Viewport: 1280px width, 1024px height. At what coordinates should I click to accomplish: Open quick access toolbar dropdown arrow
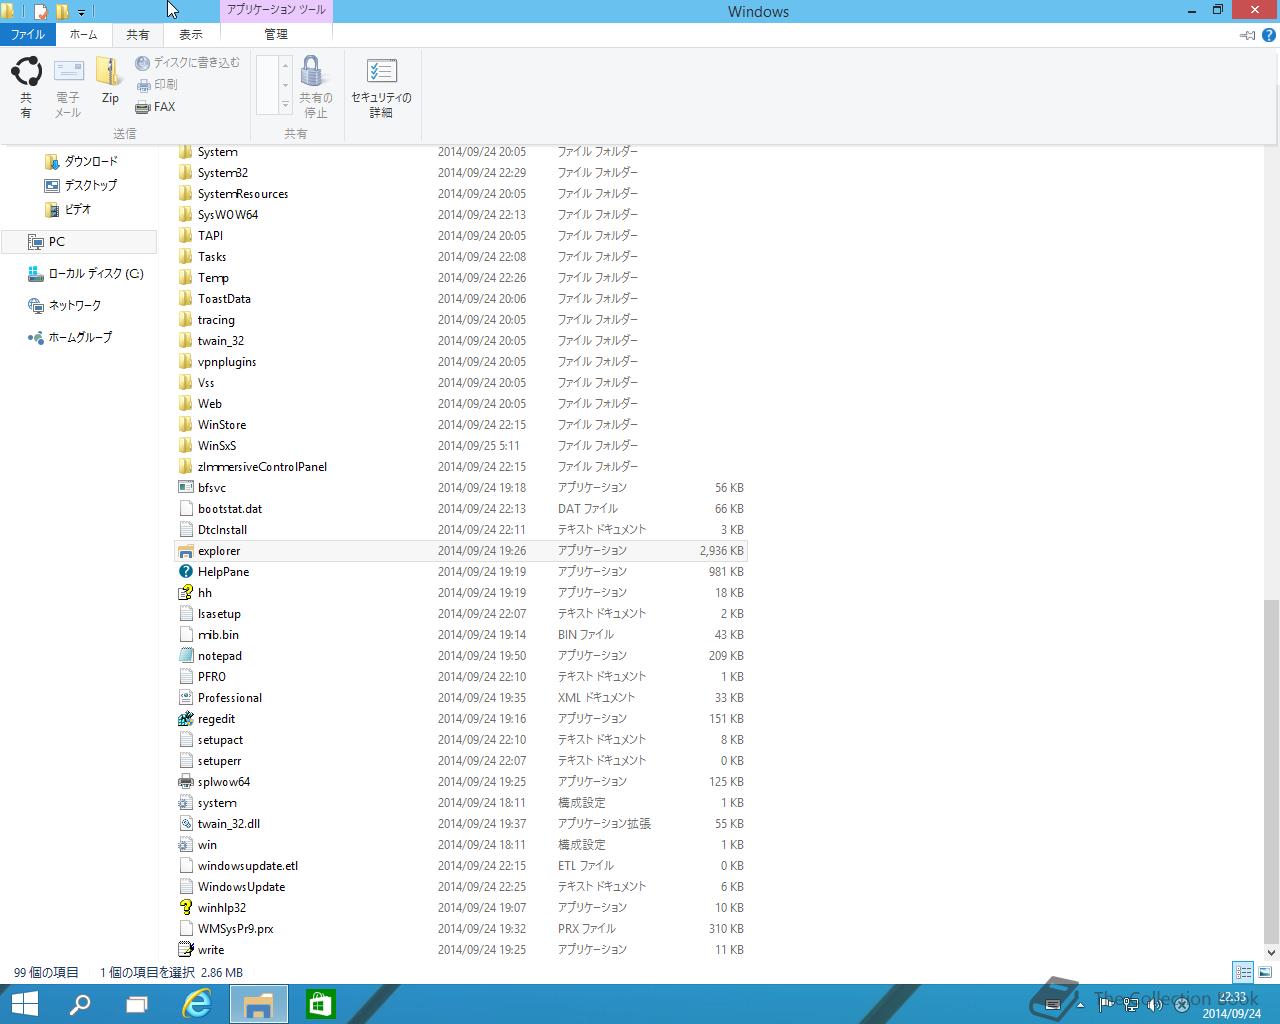coord(81,12)
